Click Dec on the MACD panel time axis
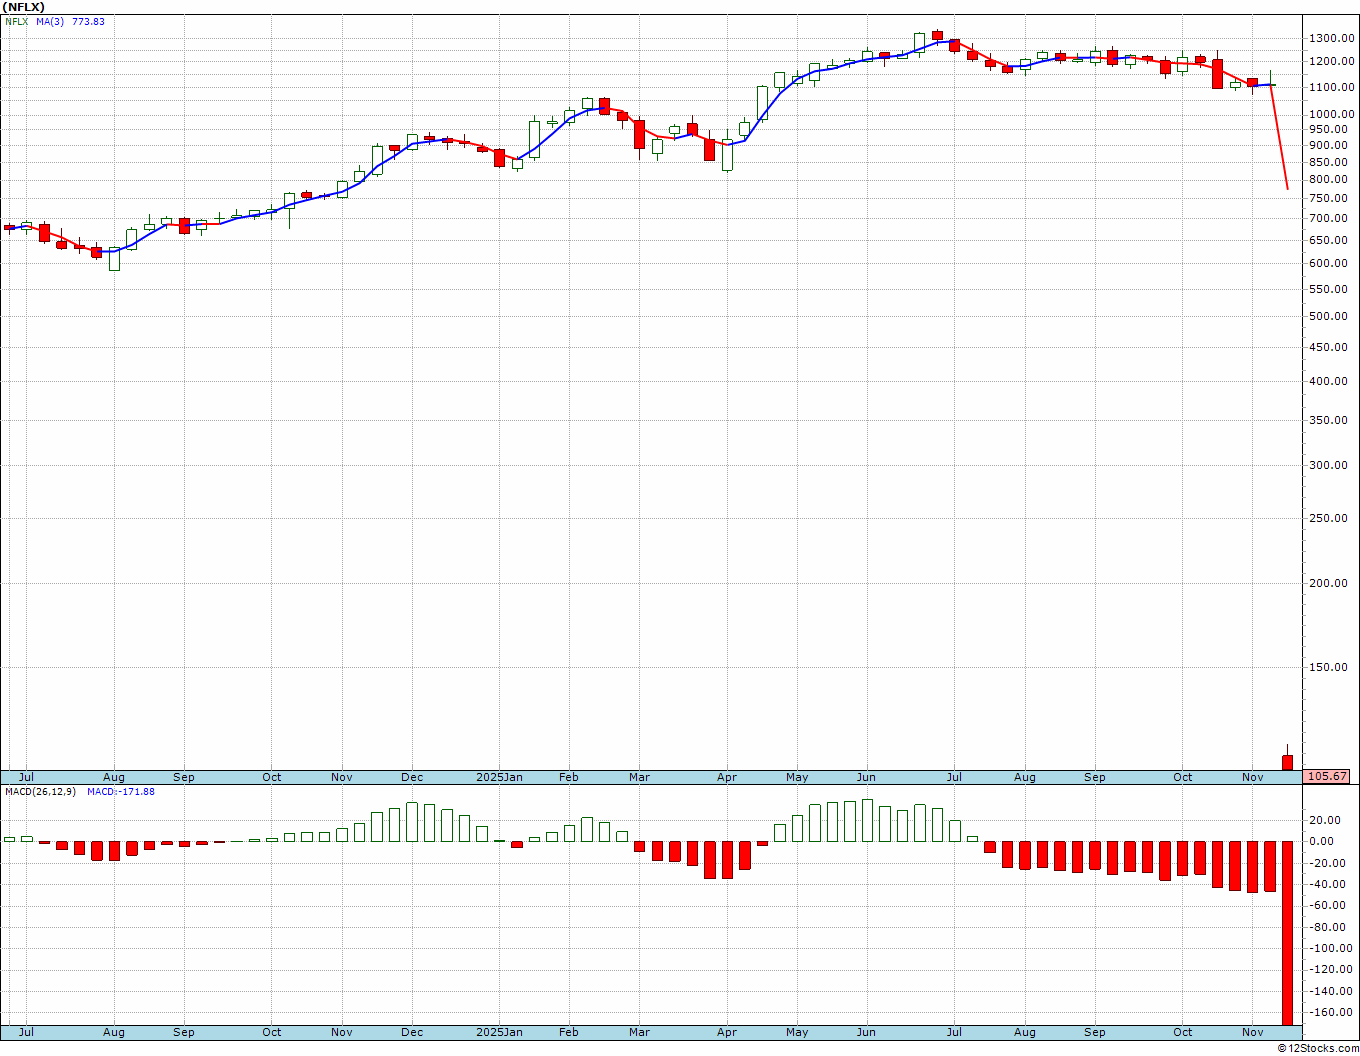The image size is (1360, 1056). (x=412, y=1032)
